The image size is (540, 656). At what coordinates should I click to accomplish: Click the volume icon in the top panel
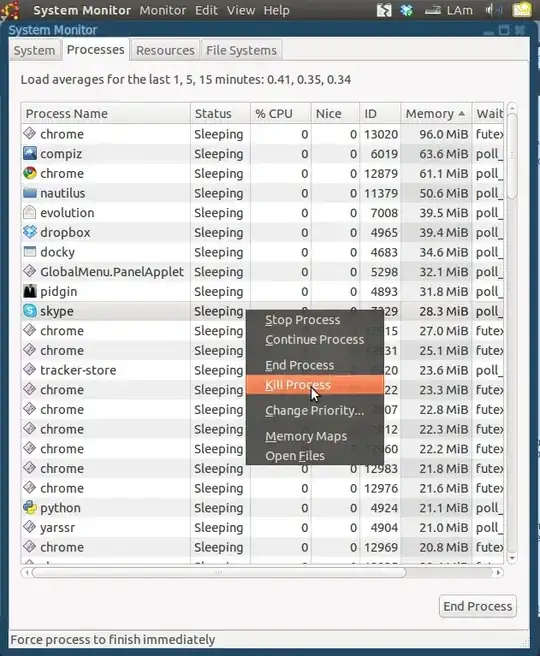click(x=494, y=10)
